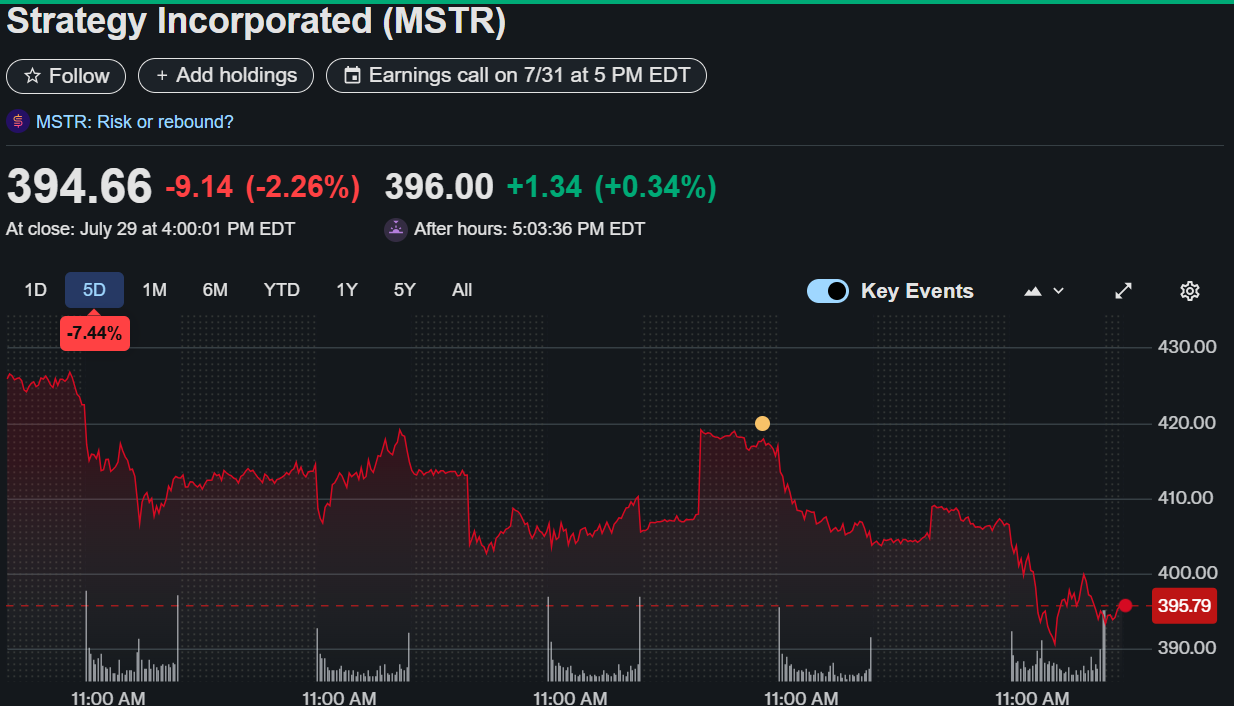Viewport: 1234px width, 706px height.
Task: Click the red current price dot
Action: [x=1125, y=605]
